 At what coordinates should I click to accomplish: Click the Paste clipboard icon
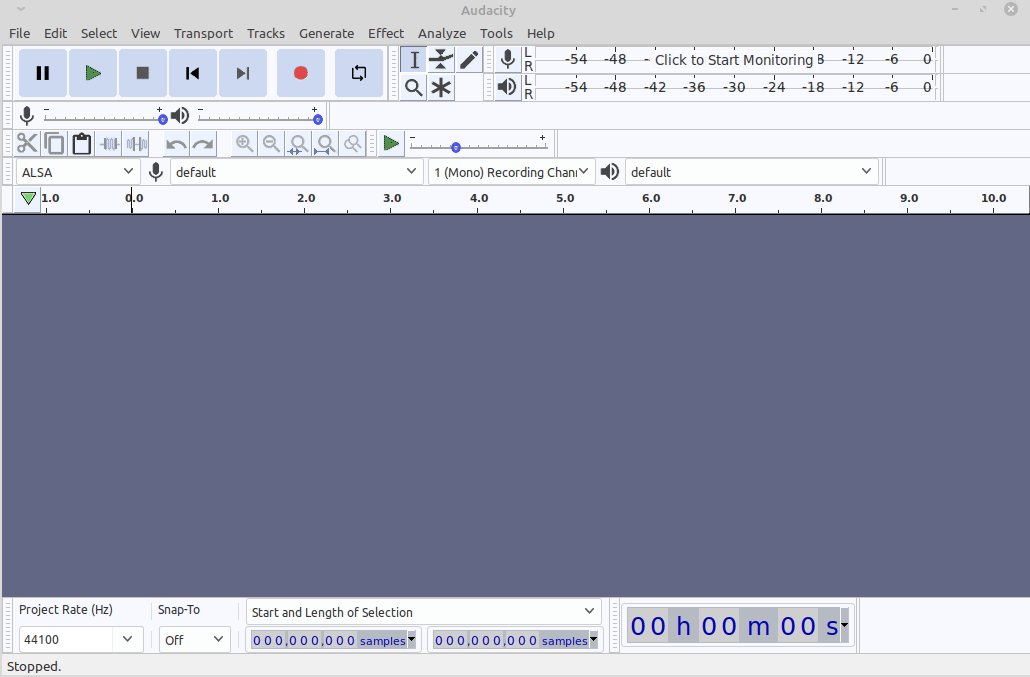pos(81,143)
